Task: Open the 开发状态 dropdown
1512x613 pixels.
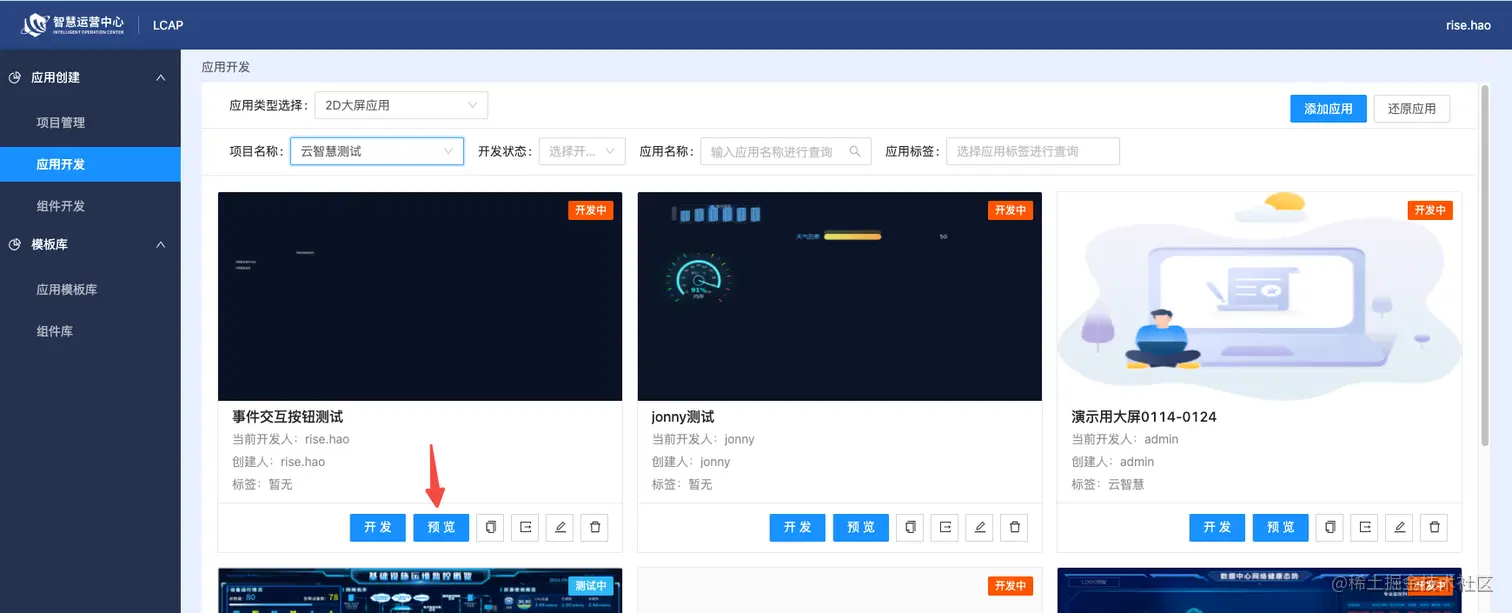Action: (582, 151)
